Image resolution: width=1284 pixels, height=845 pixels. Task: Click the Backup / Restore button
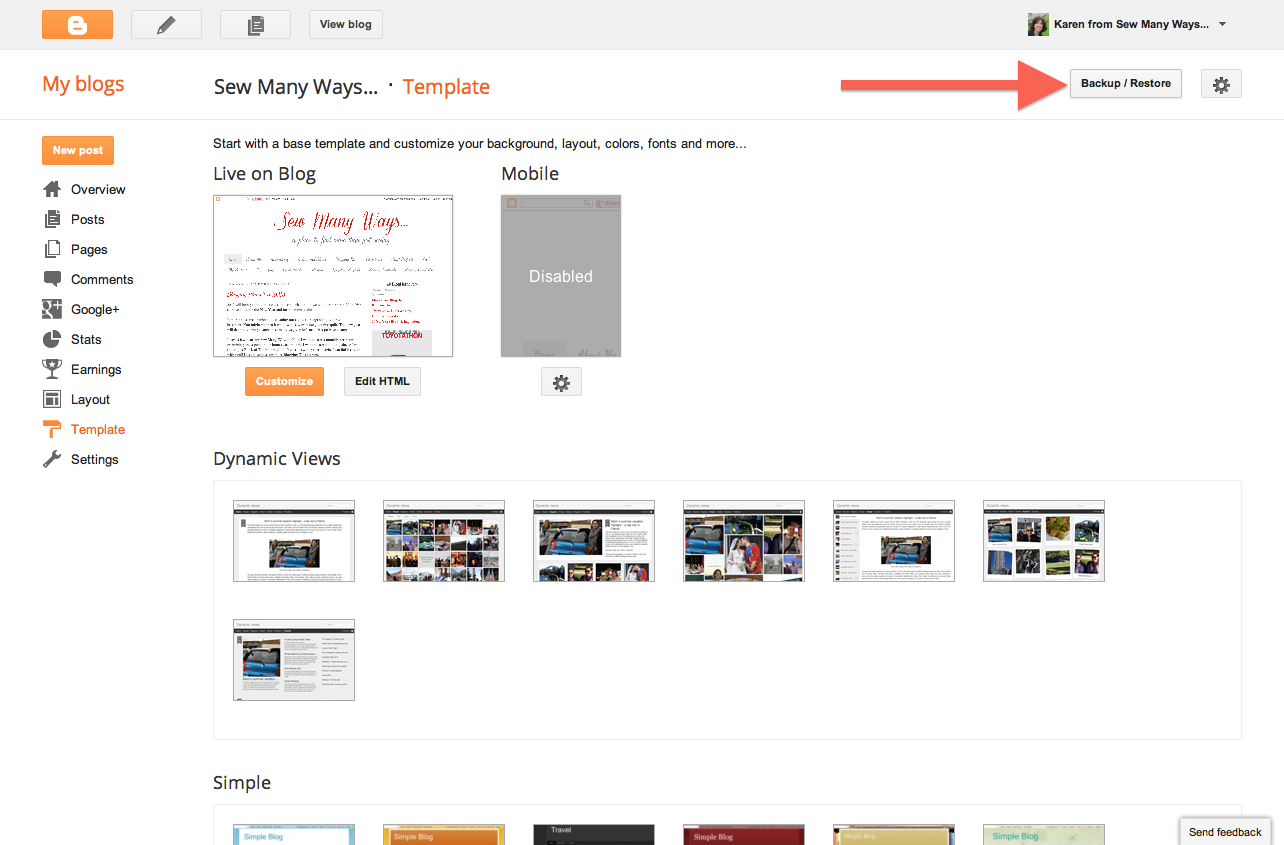1125,84
